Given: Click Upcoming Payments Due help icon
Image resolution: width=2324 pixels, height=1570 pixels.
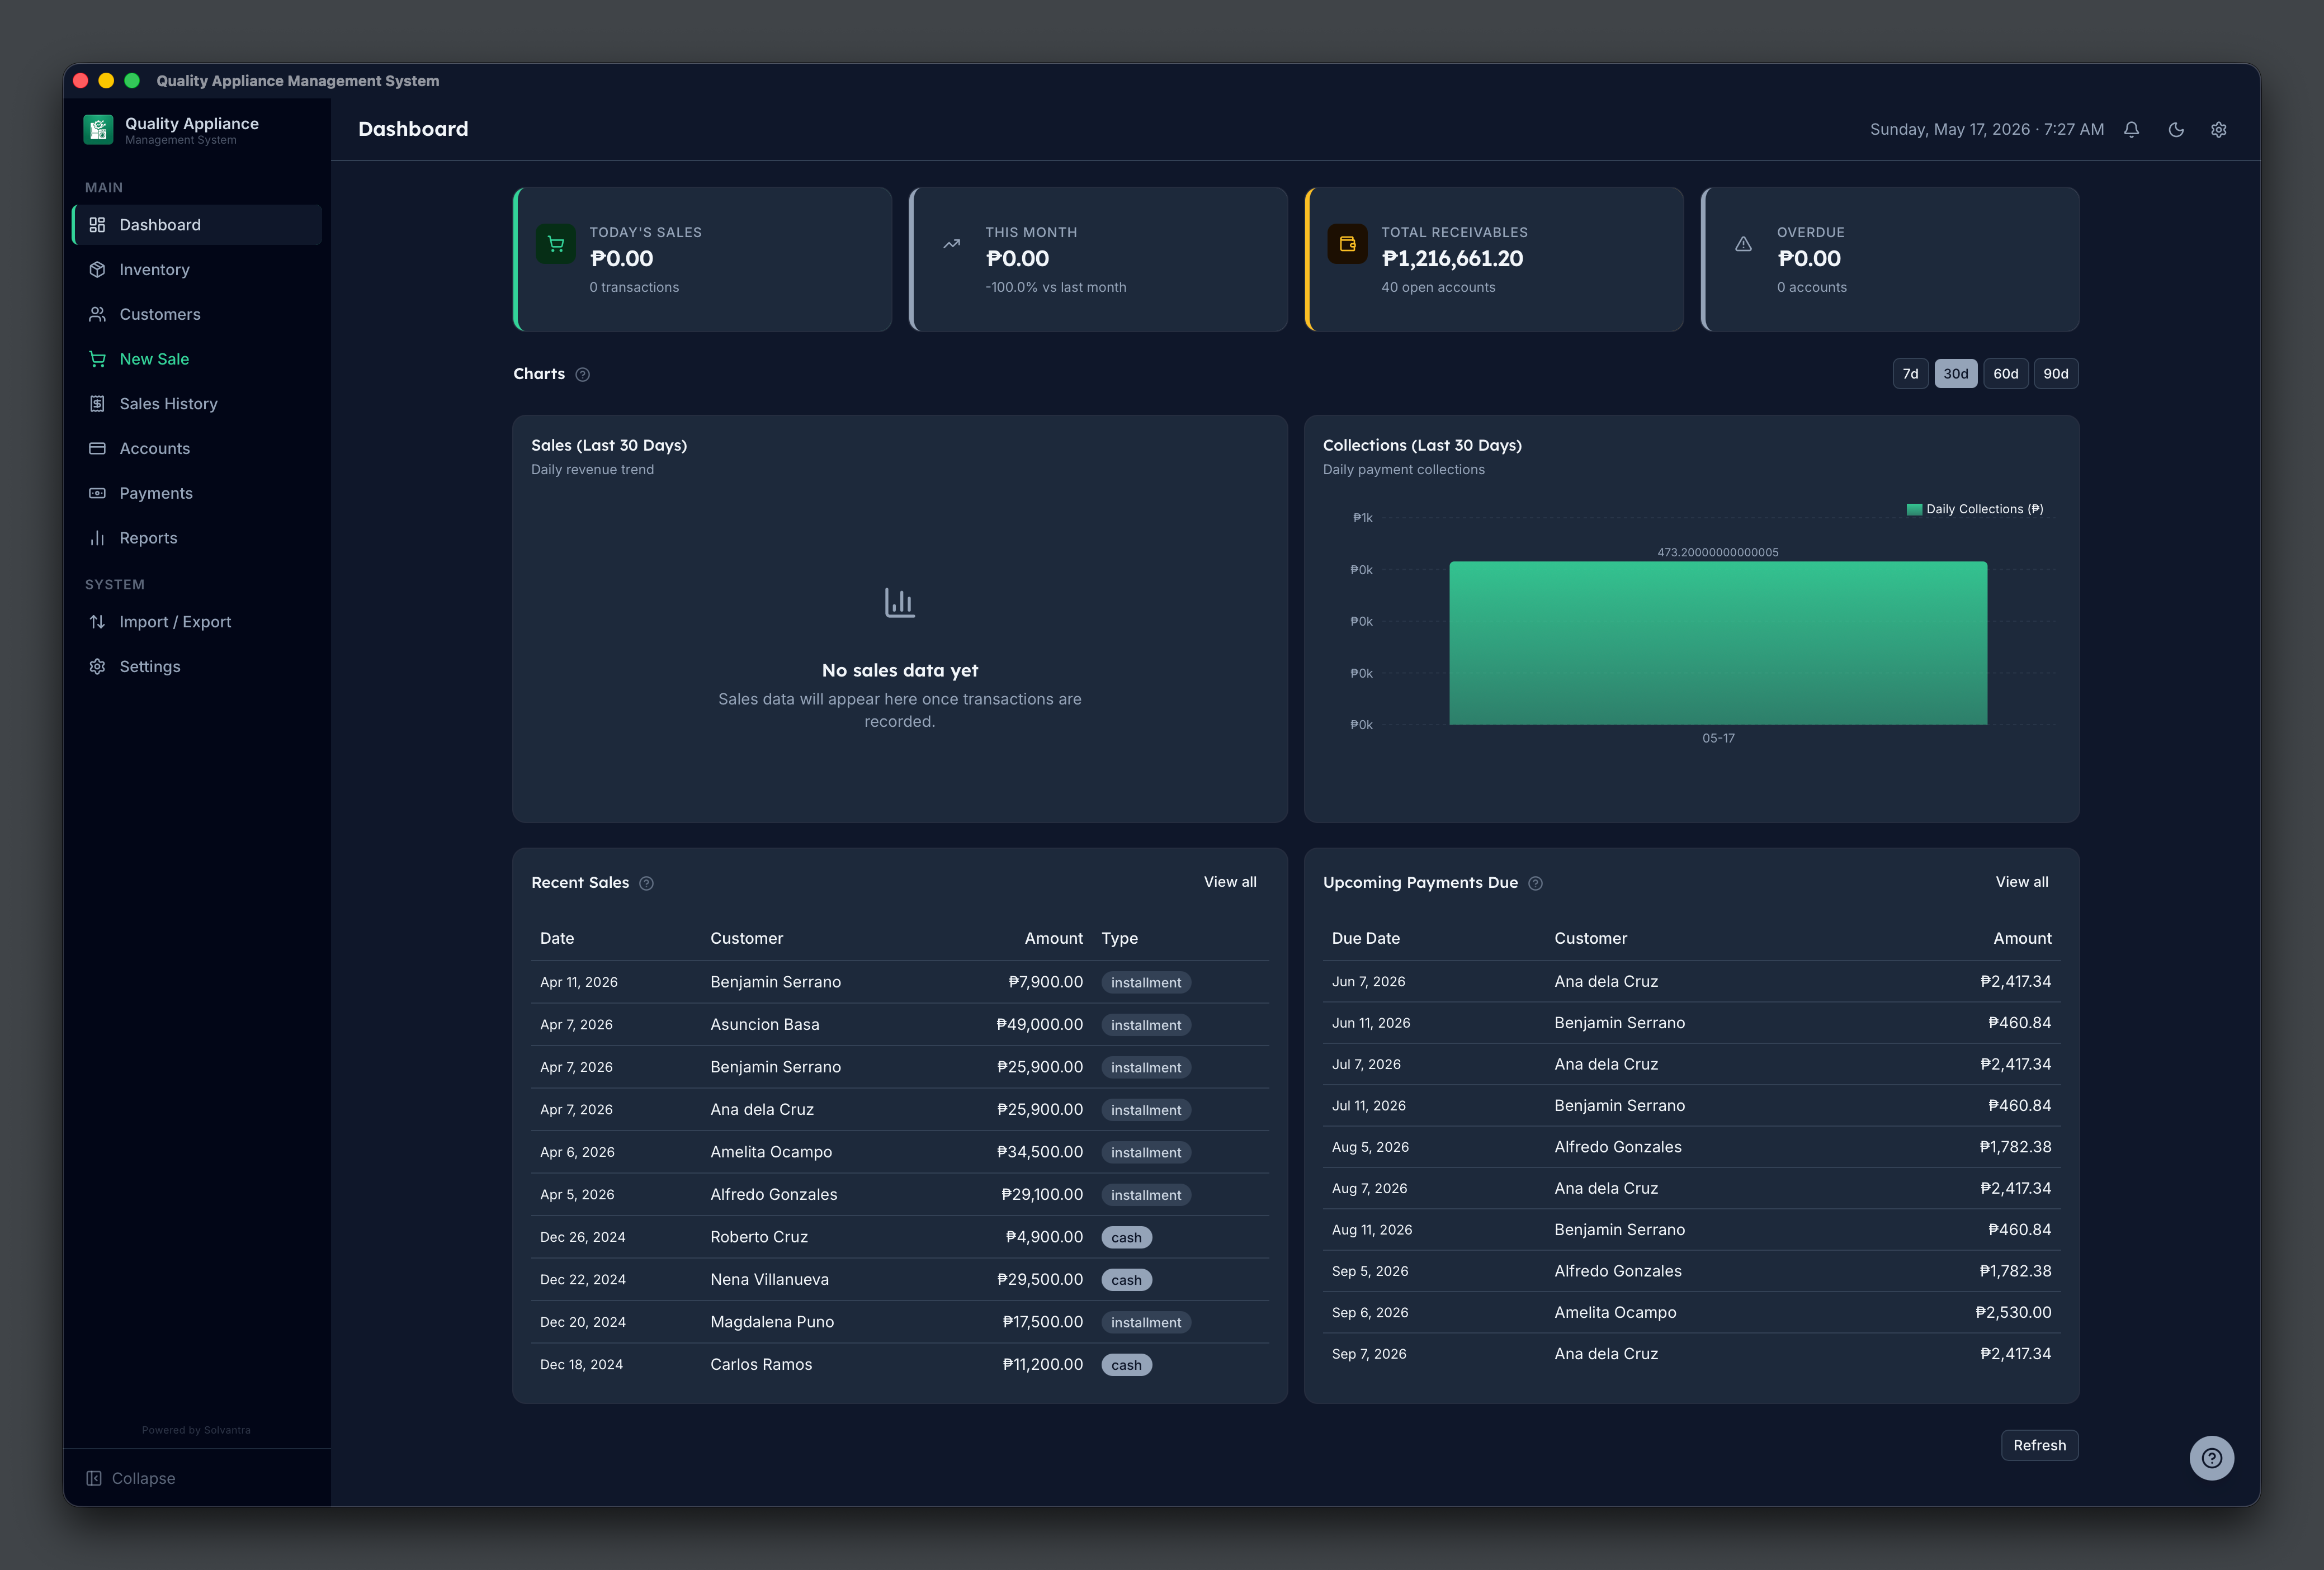Looking at the screenshot, I should pos(1535,883).
